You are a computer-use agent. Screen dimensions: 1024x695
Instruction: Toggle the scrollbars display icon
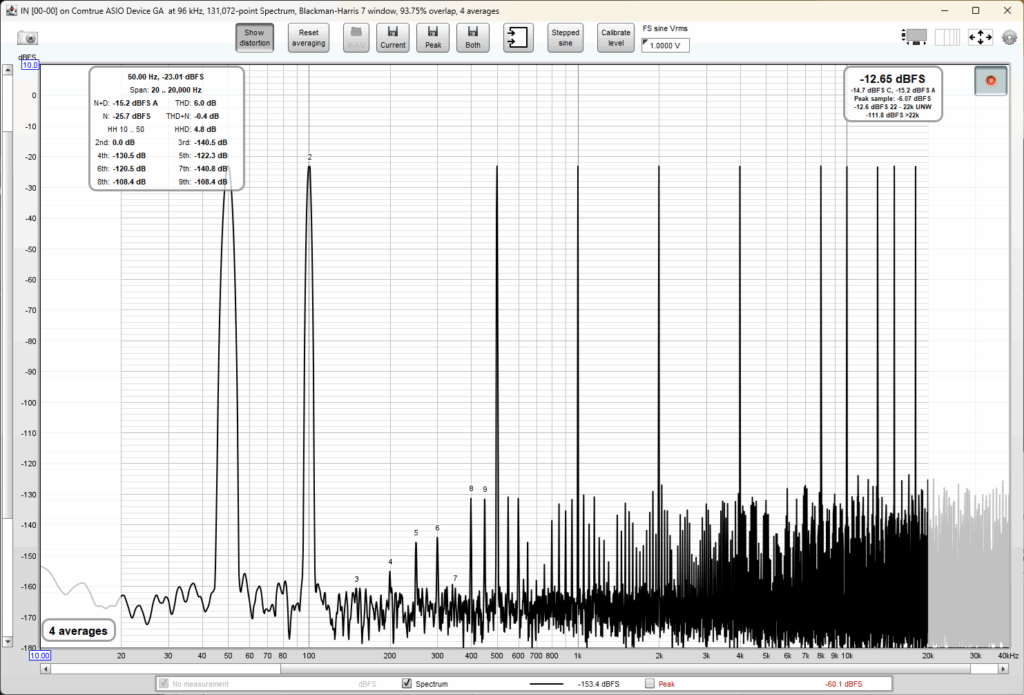click(914, 37)
